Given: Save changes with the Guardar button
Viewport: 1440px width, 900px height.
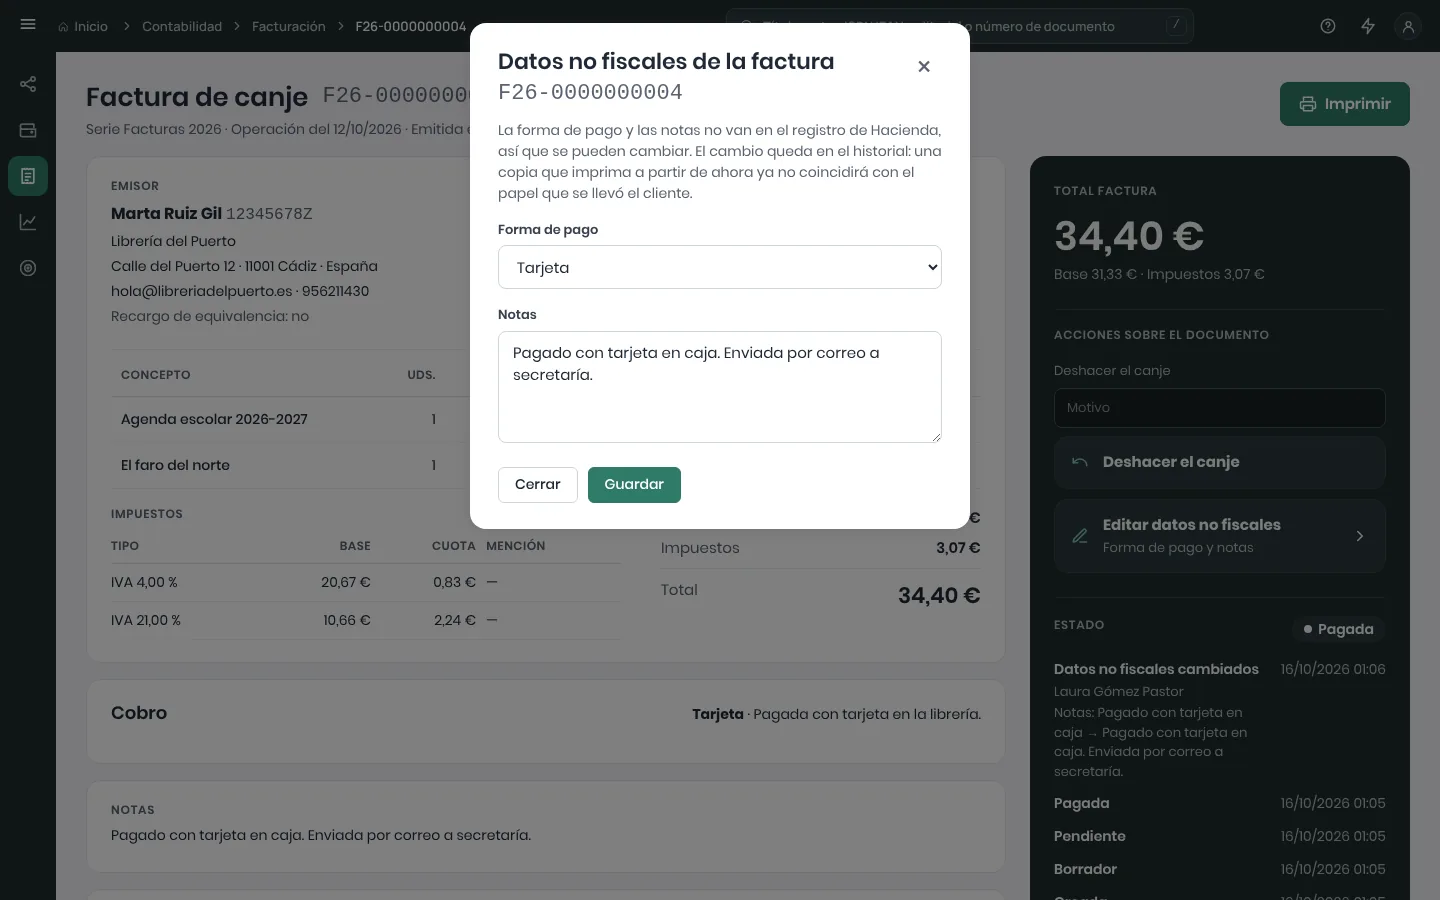Looking at the screenshot, I should (x=634, y=485).
